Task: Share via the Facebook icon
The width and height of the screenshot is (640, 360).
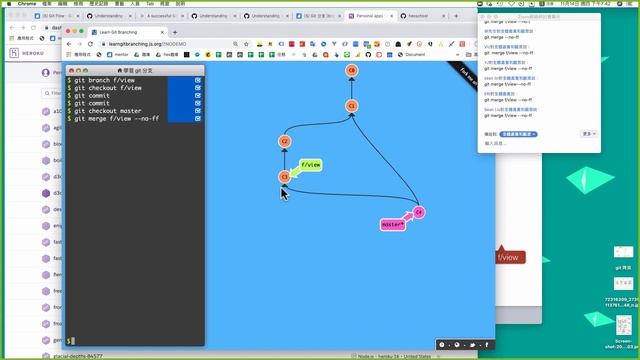Action: (487, 345)
